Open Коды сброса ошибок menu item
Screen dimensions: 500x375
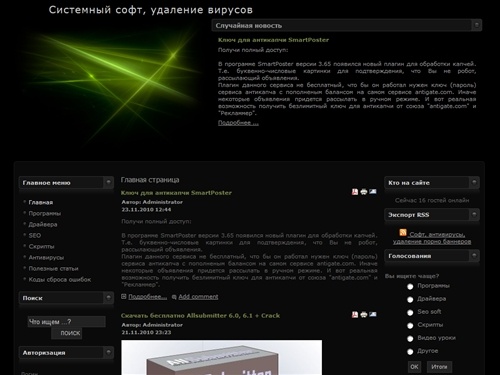[x=60, y=279]
